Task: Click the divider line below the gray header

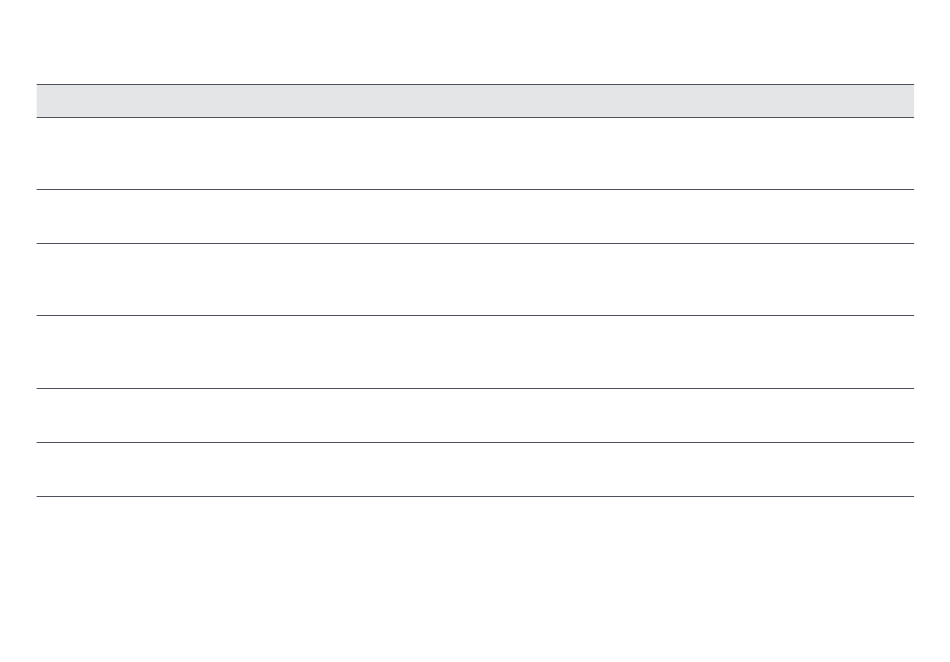Action: click(x=475, y=118)
